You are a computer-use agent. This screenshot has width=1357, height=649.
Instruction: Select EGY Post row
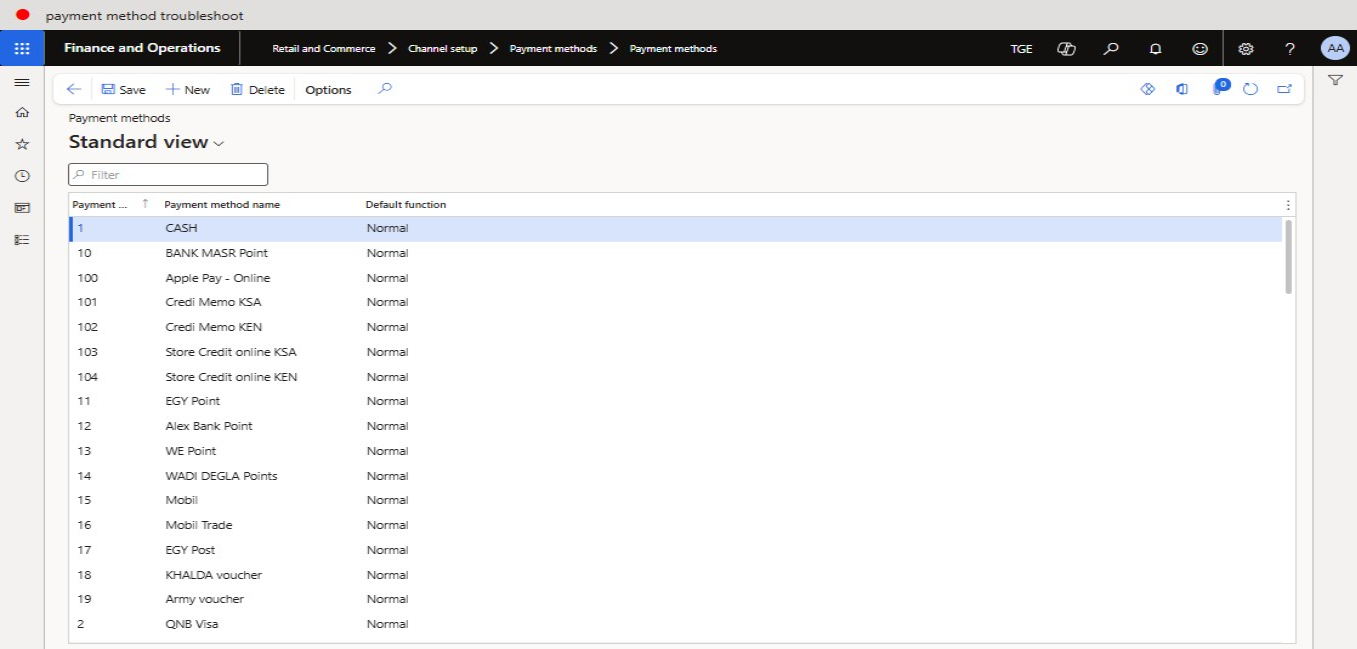[675, 550]
